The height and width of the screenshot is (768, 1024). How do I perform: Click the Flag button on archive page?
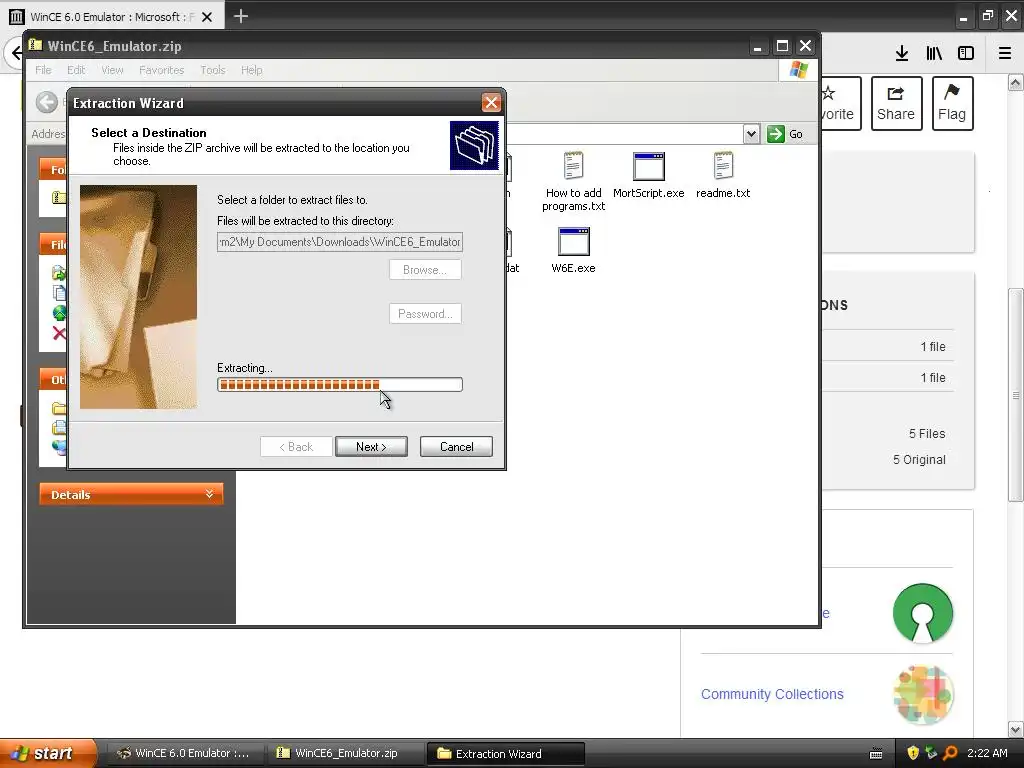[952, 103]
